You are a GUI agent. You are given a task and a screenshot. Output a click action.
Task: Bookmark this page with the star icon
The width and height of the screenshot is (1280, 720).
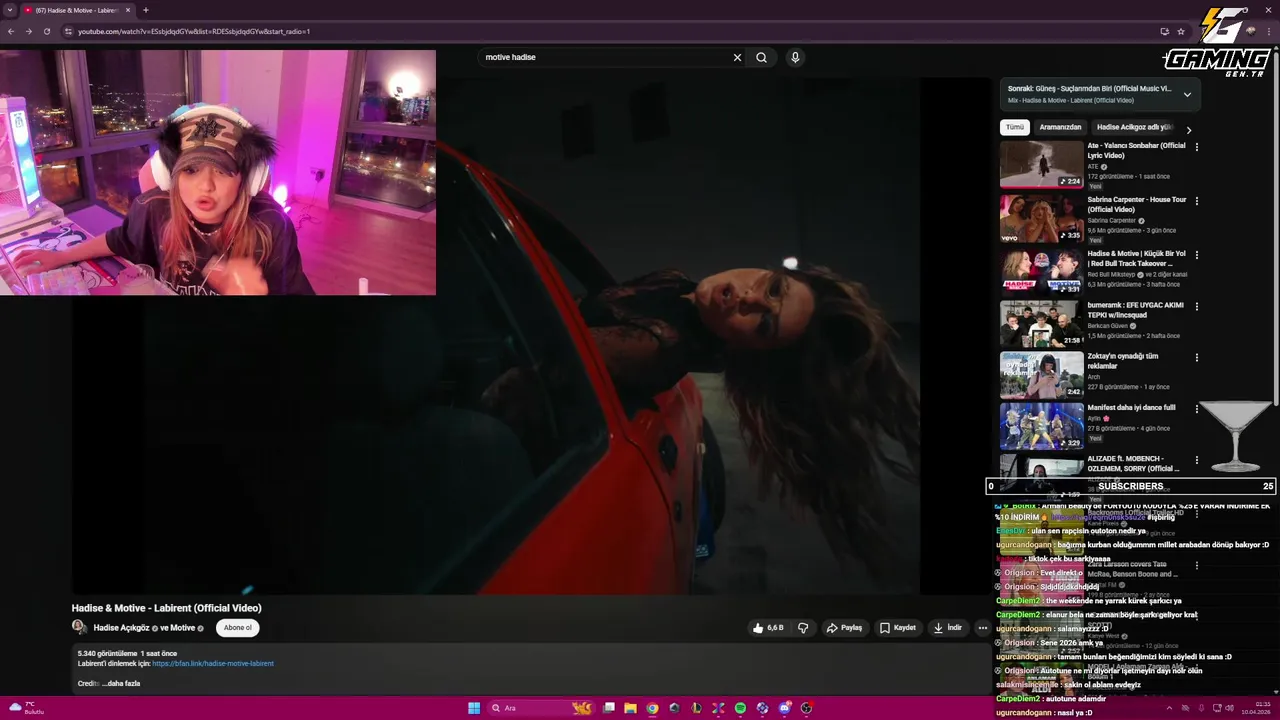(1181, 31)
